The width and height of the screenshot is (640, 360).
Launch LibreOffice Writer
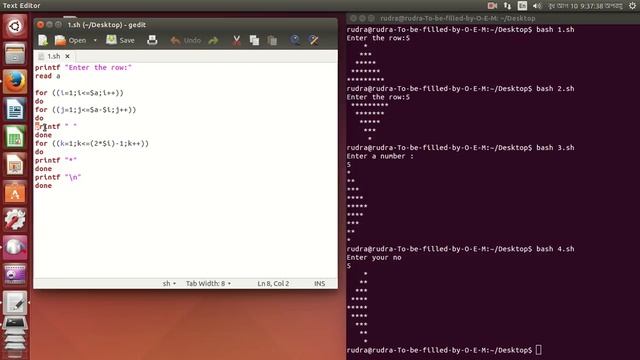(x=15, y=109)
